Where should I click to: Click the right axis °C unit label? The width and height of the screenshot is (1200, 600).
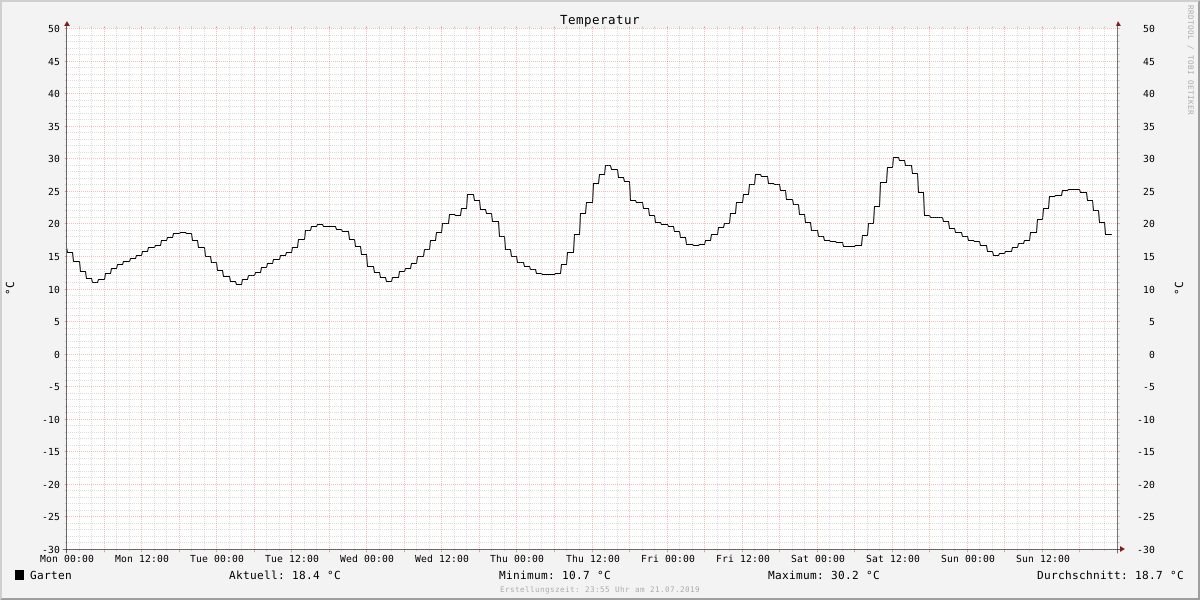(x=1177, y=288)
